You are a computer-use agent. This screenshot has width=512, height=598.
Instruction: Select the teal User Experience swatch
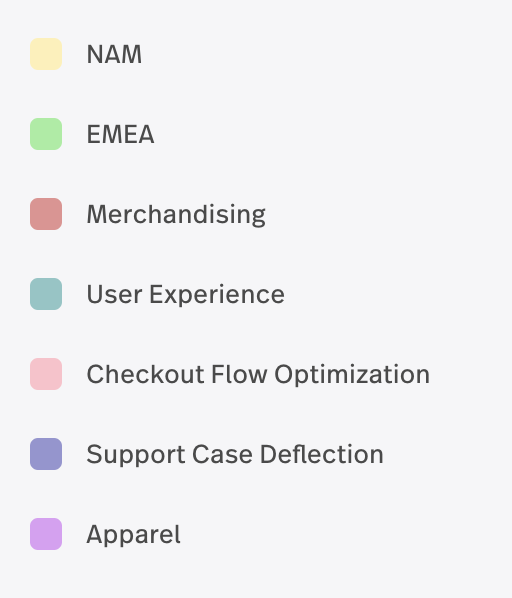(x=46, y=294)
